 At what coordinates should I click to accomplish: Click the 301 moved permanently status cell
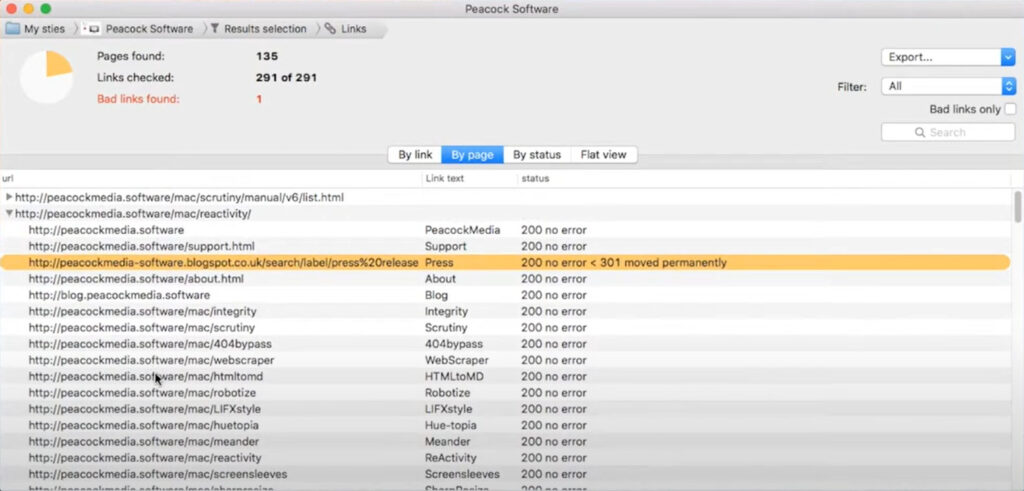624,262
